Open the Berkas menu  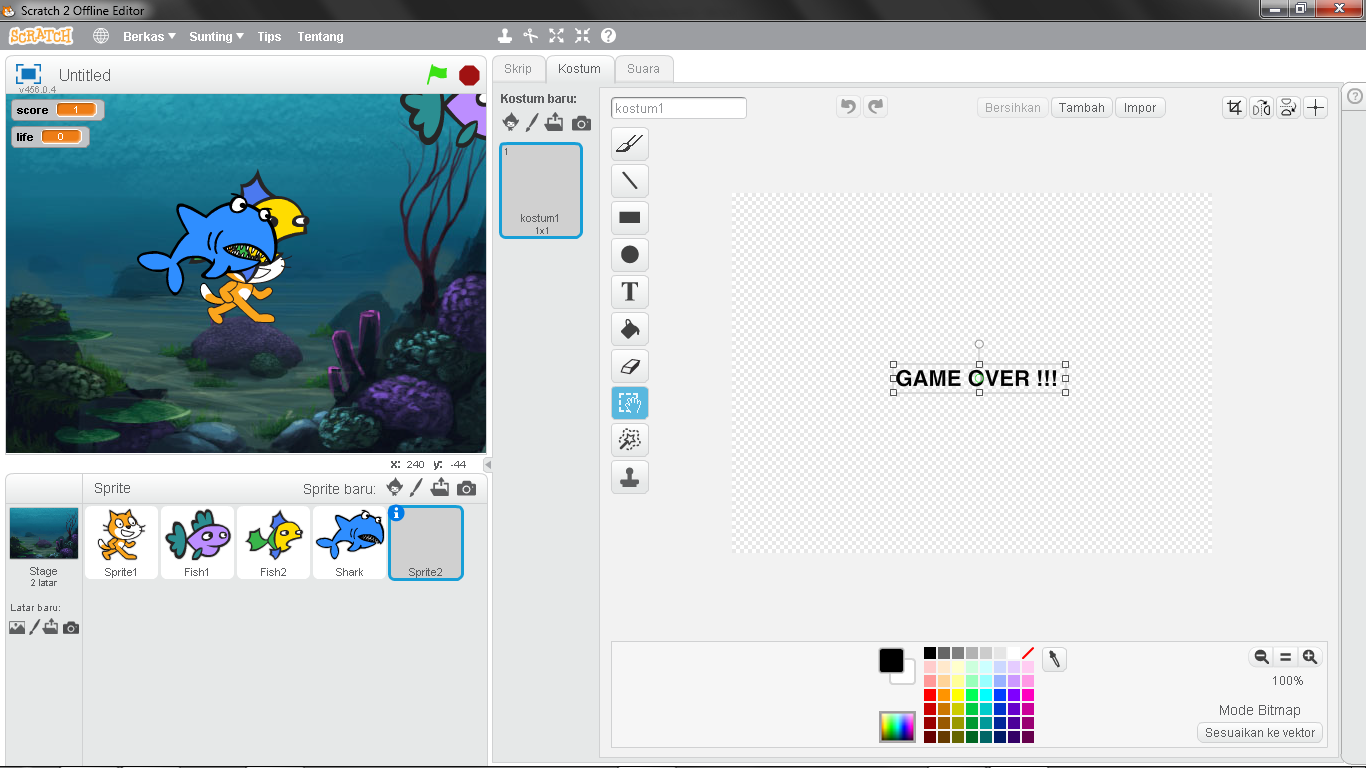145,36
